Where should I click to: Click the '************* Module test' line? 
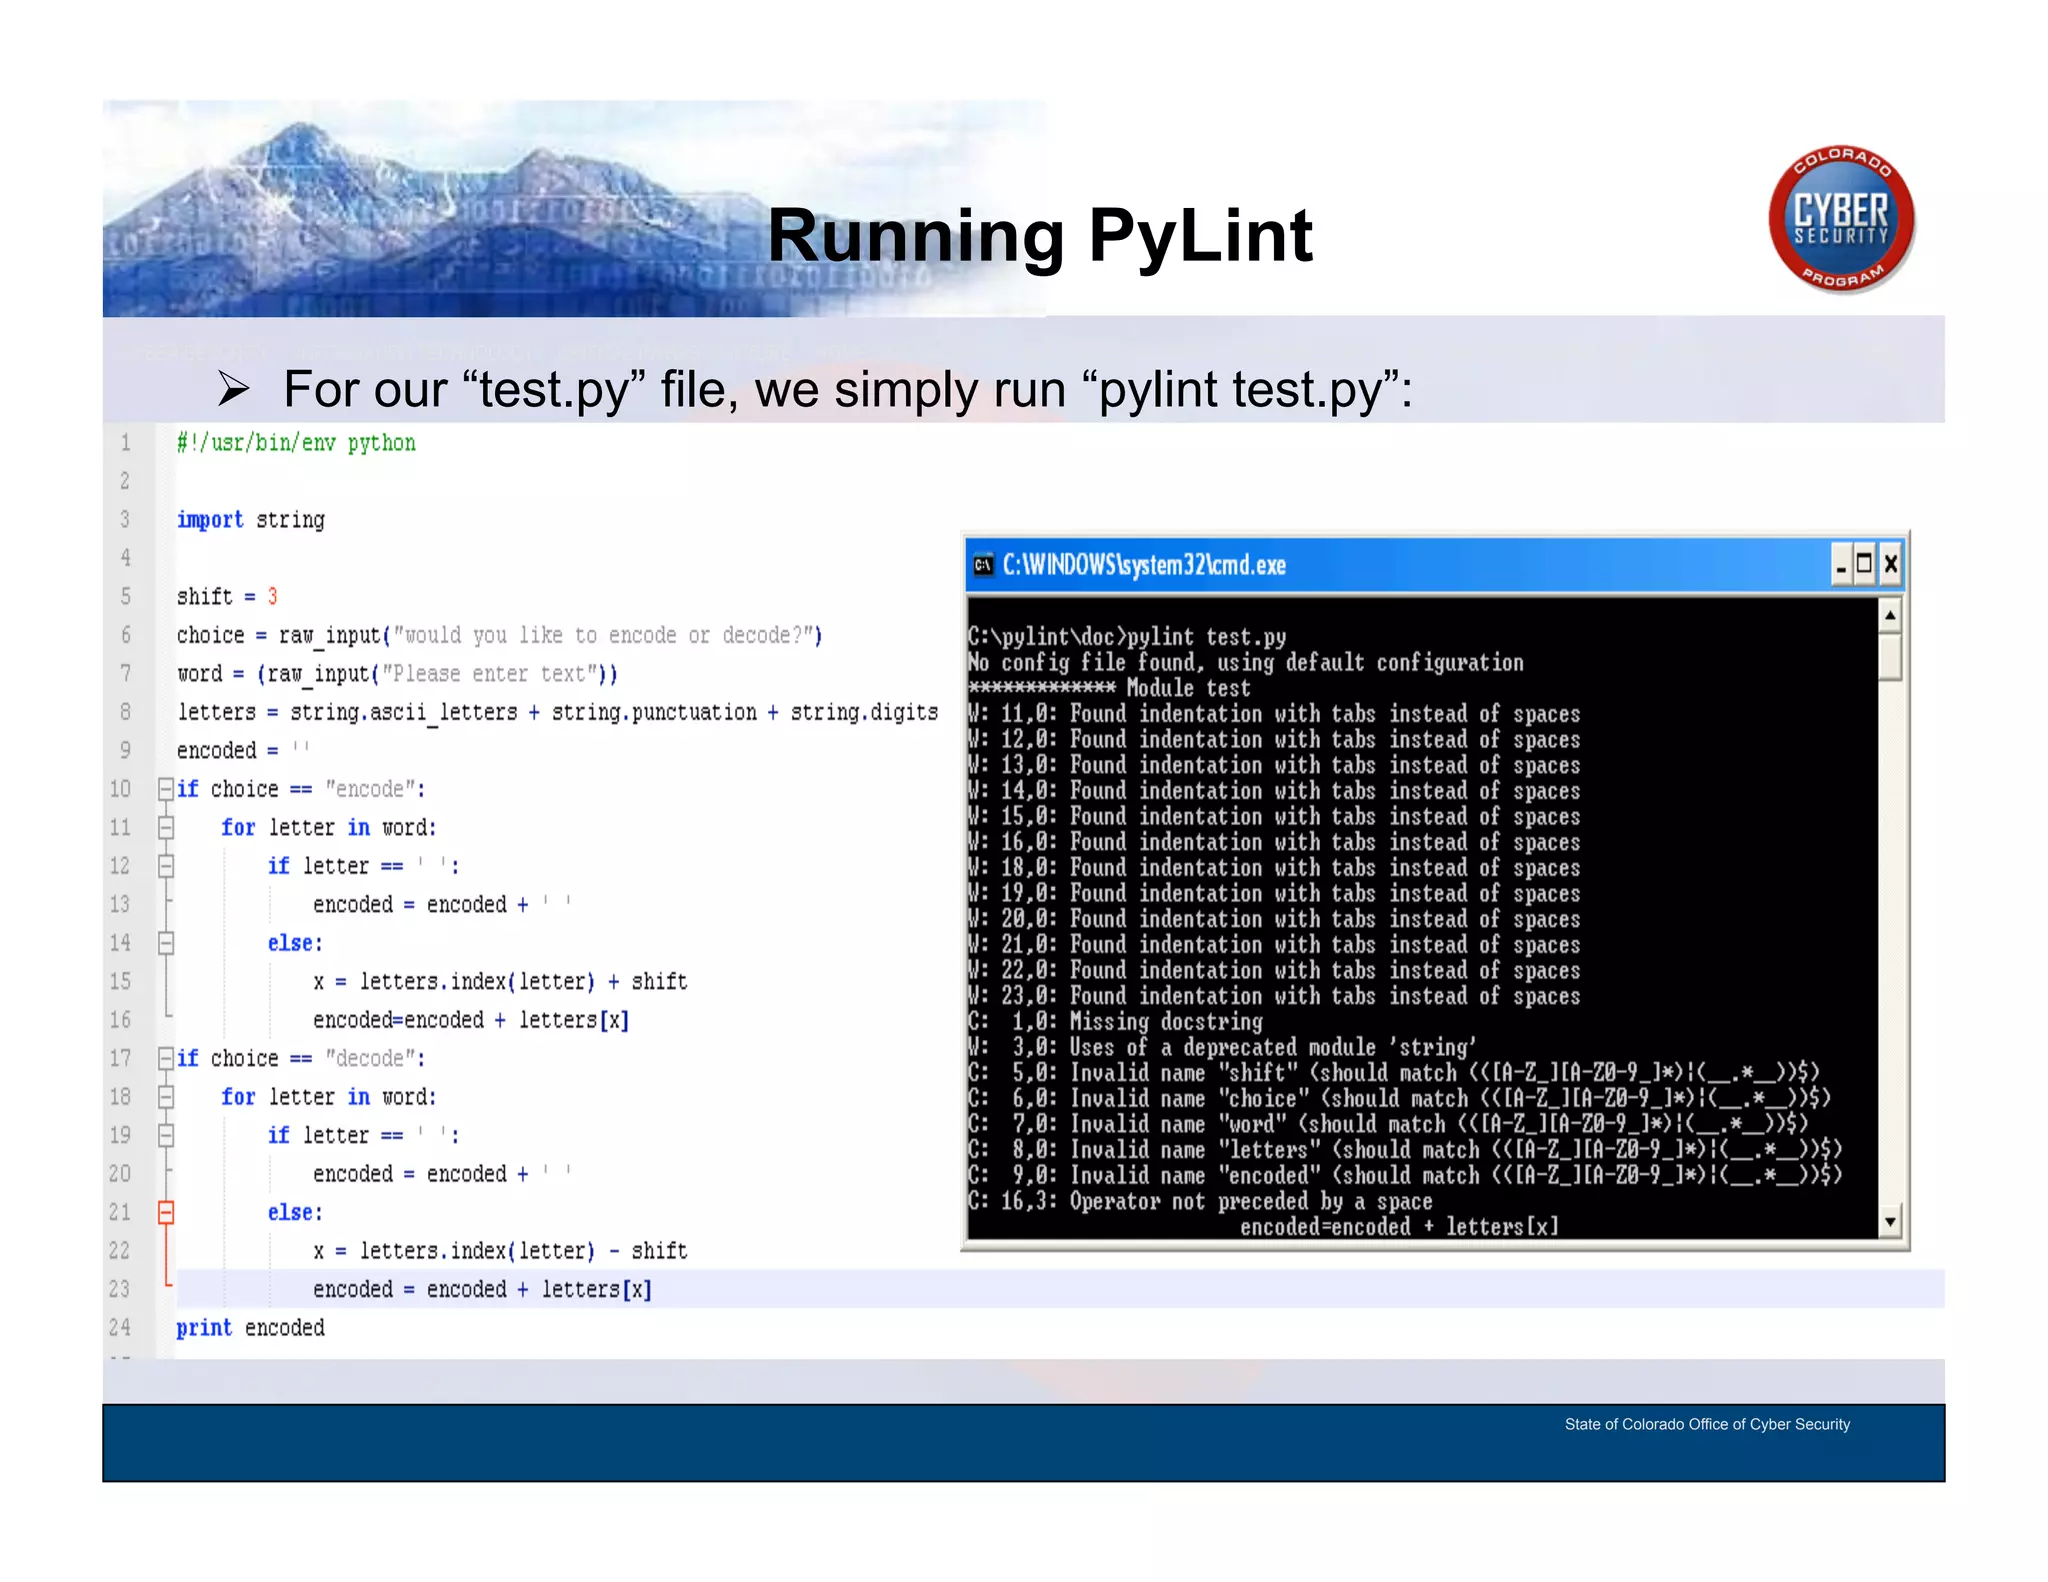(1109, 688)
